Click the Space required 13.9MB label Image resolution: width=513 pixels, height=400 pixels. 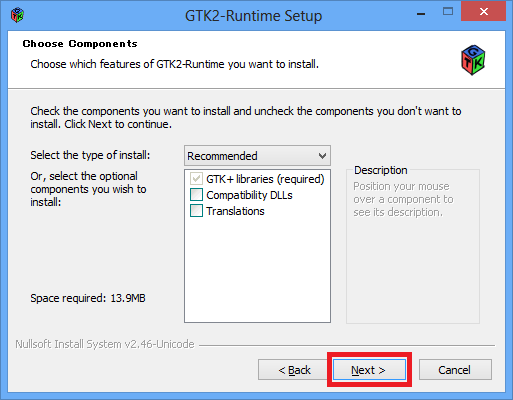pos(88,298)
